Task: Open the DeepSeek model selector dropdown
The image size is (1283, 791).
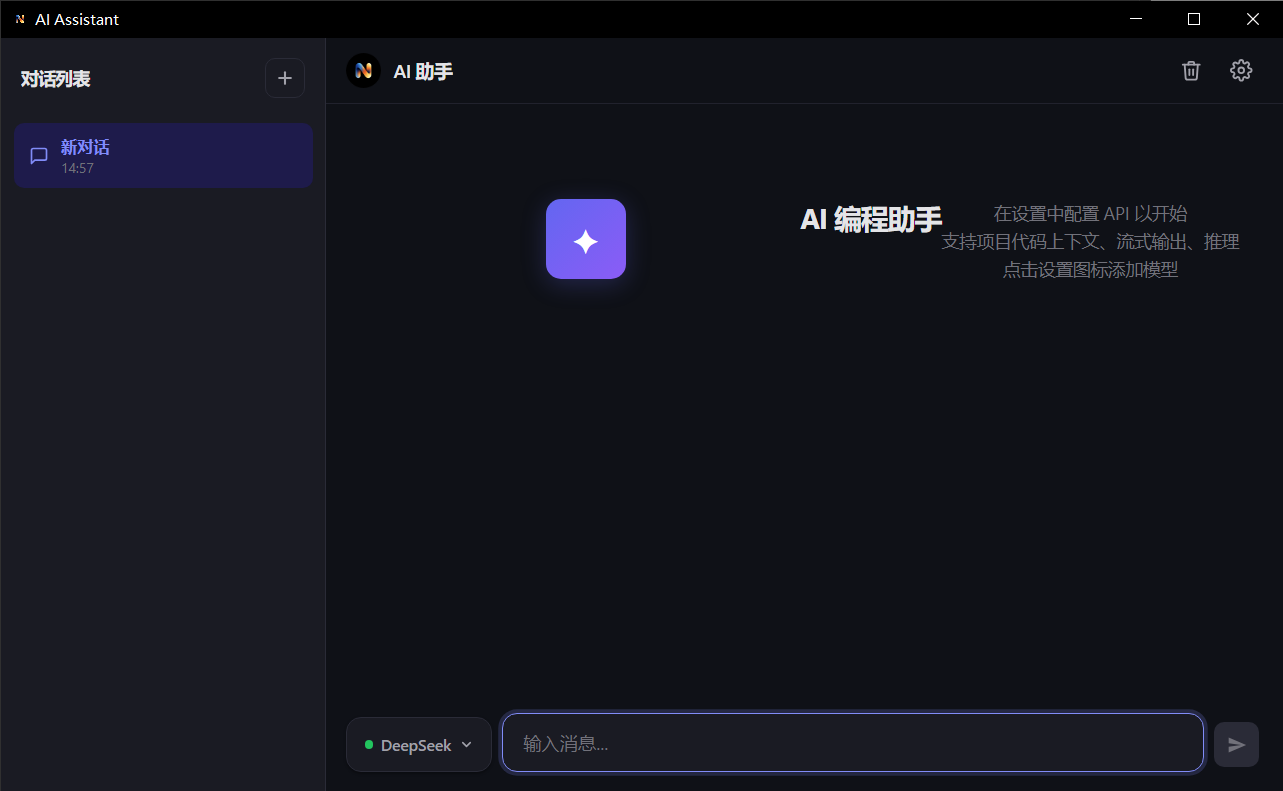Action: click(419, 745)
